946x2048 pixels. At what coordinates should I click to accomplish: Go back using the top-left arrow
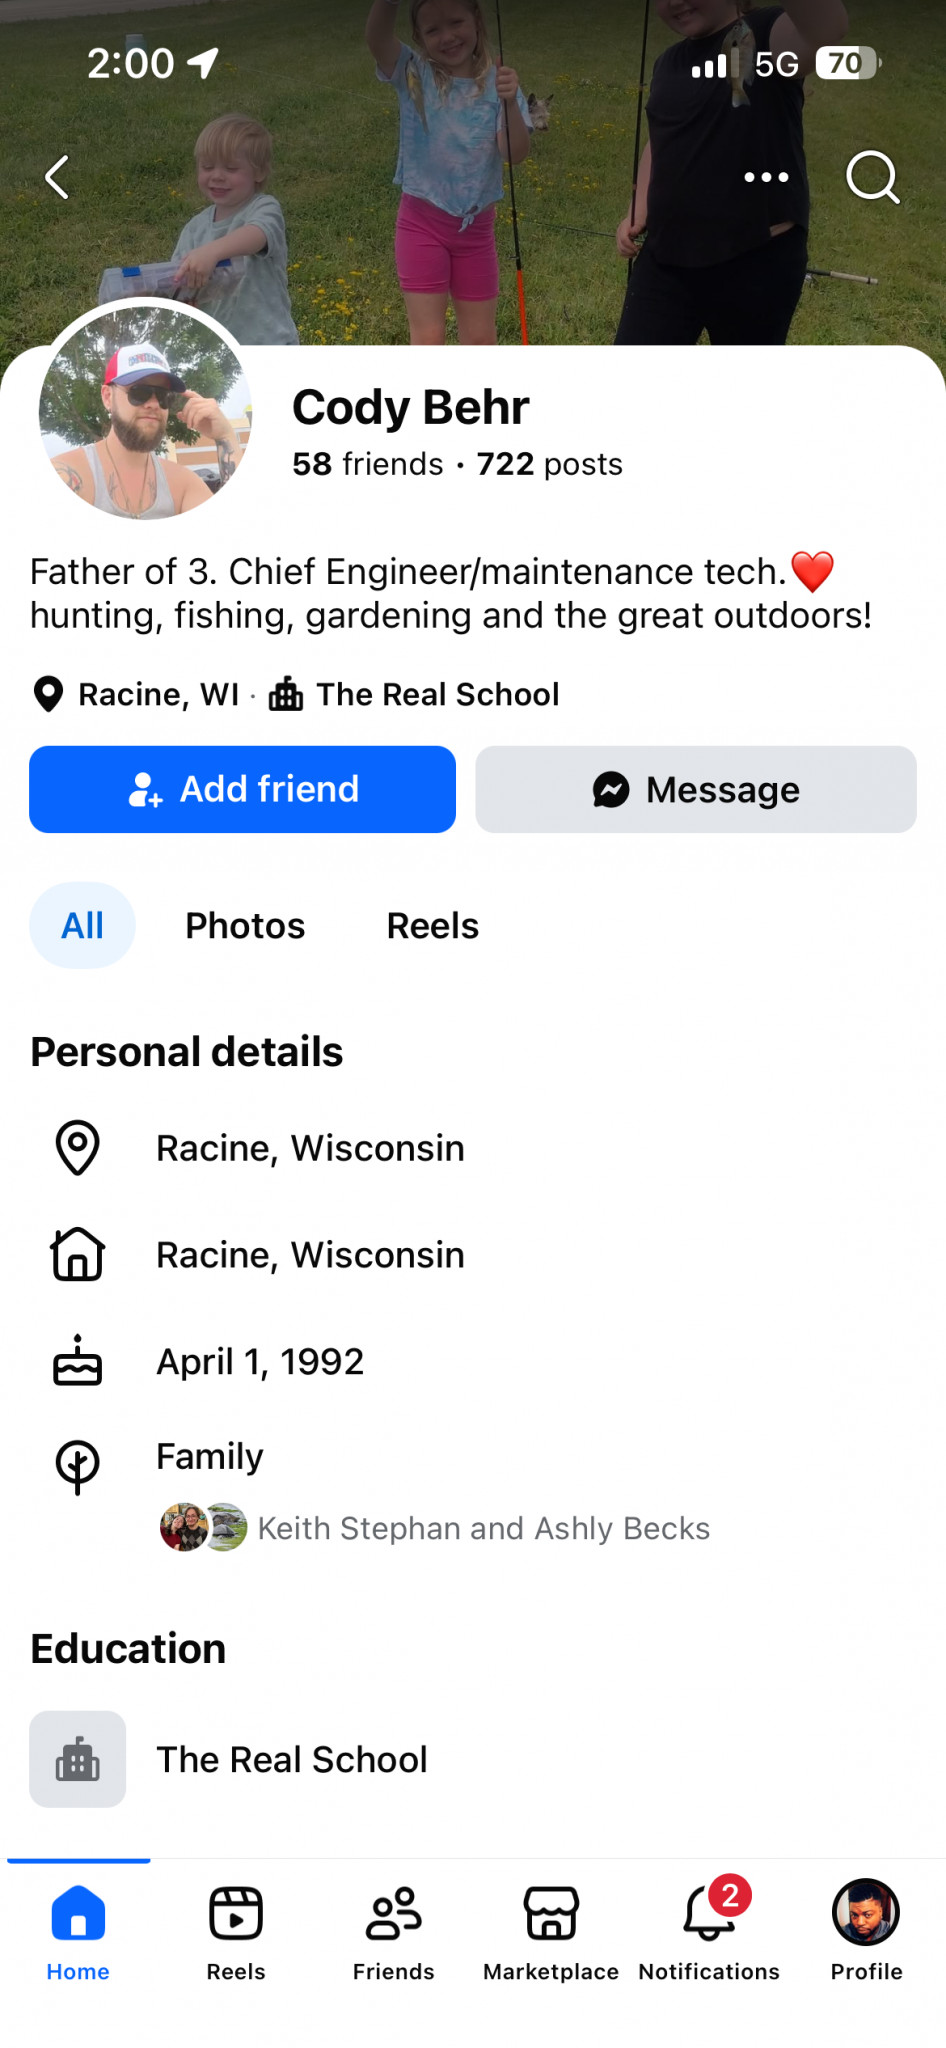point(58,178)
